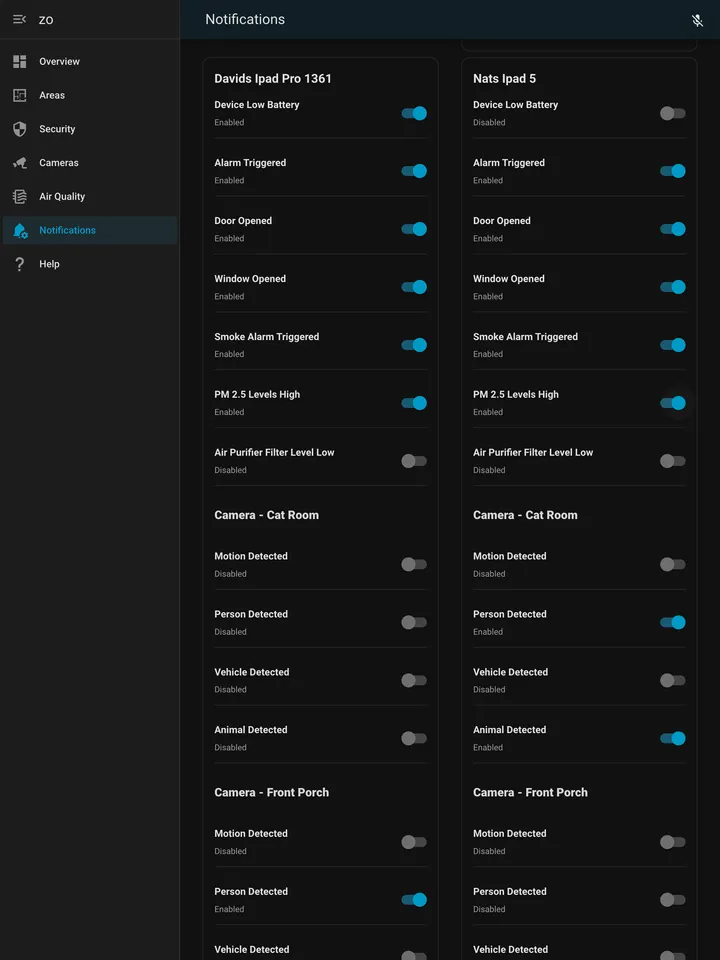720x960 pixels.
Task: Go to the Security section
Action: 90,129
